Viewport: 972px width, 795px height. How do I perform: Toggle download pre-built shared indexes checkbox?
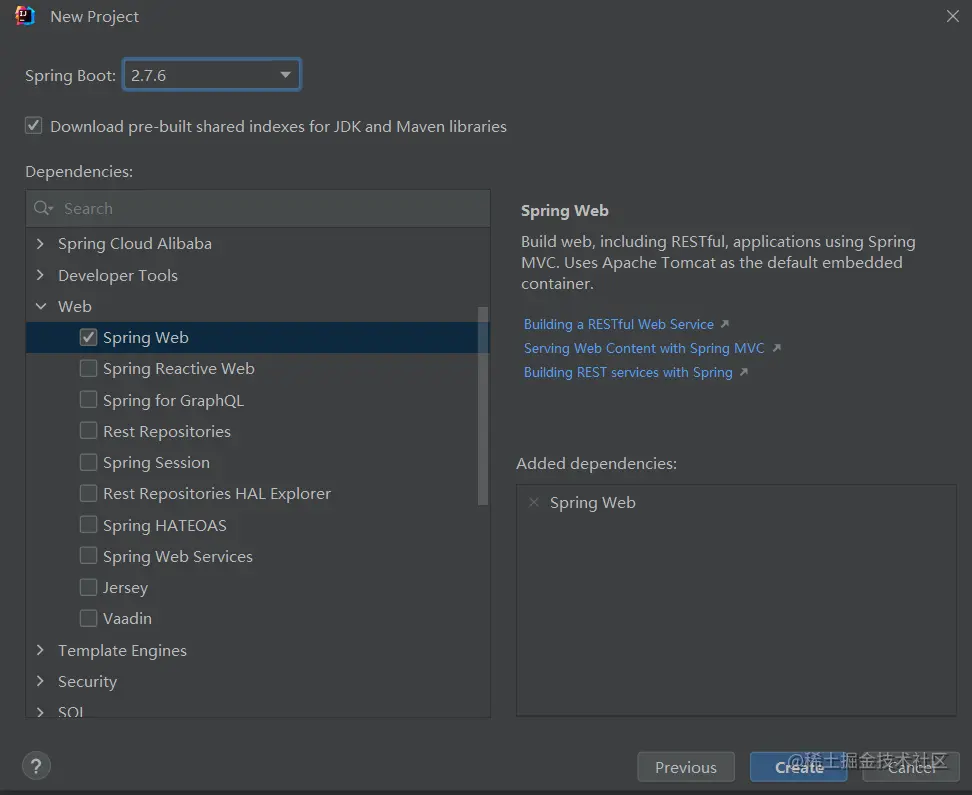(x=34, y=126)
